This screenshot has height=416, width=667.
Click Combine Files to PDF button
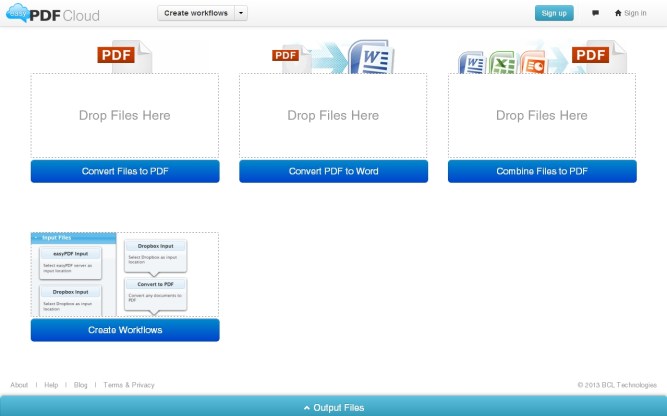tap(542, 171)
